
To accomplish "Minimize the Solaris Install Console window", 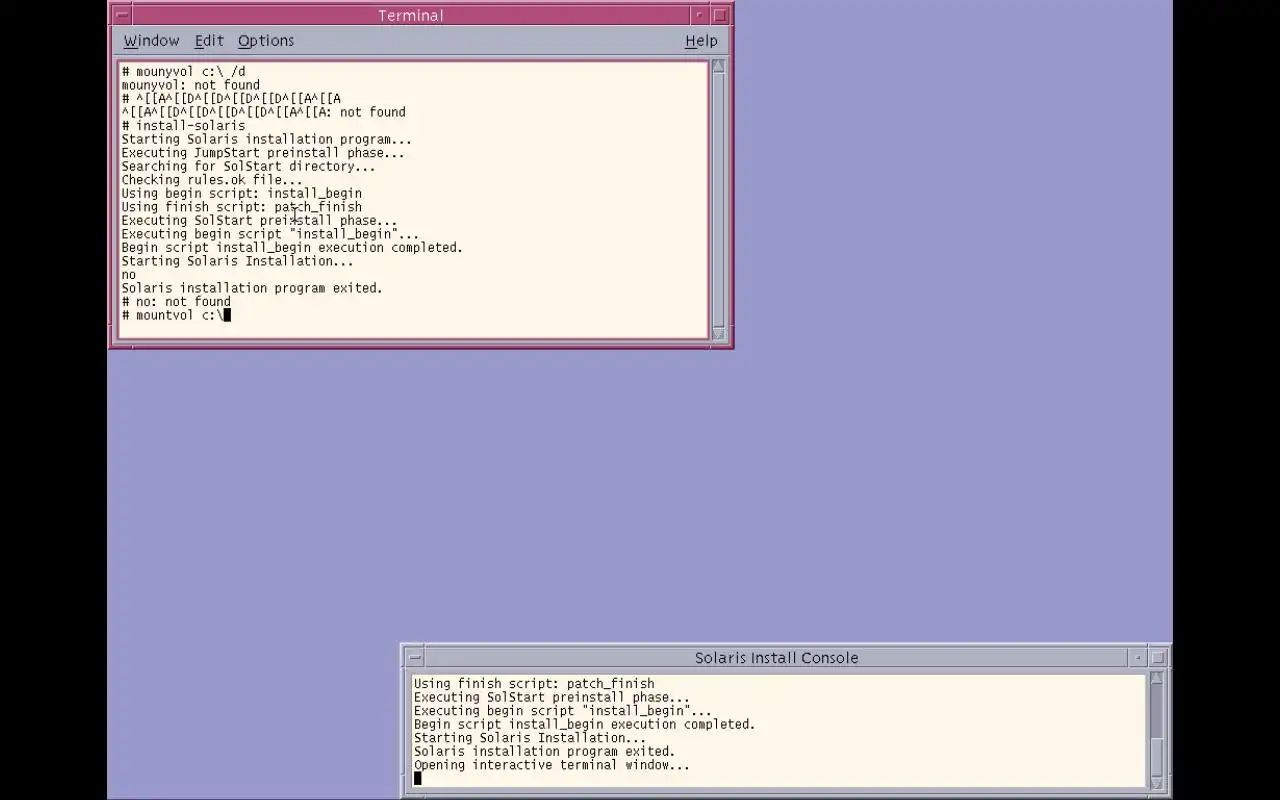I will pos(1138,658).
